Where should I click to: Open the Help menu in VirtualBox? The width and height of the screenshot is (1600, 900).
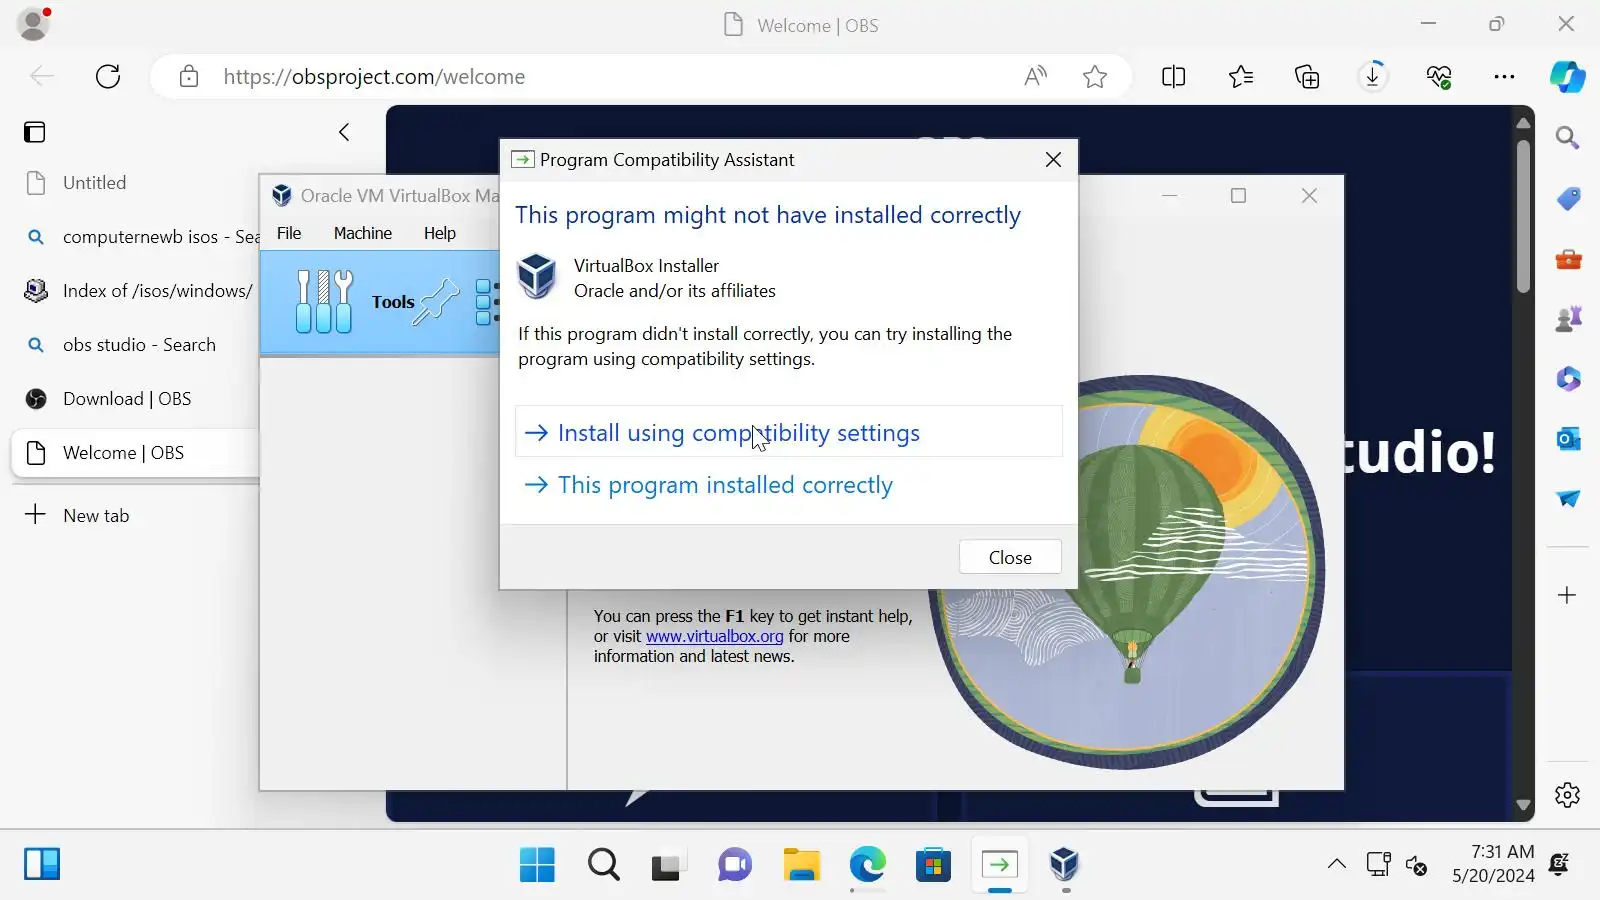coord(440,233)
